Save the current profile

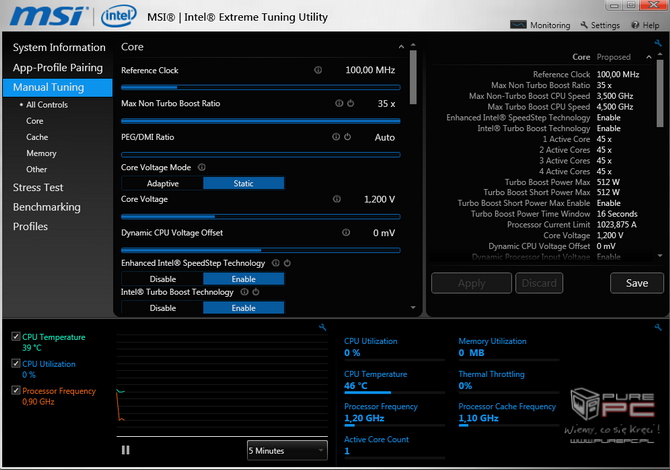637,283
